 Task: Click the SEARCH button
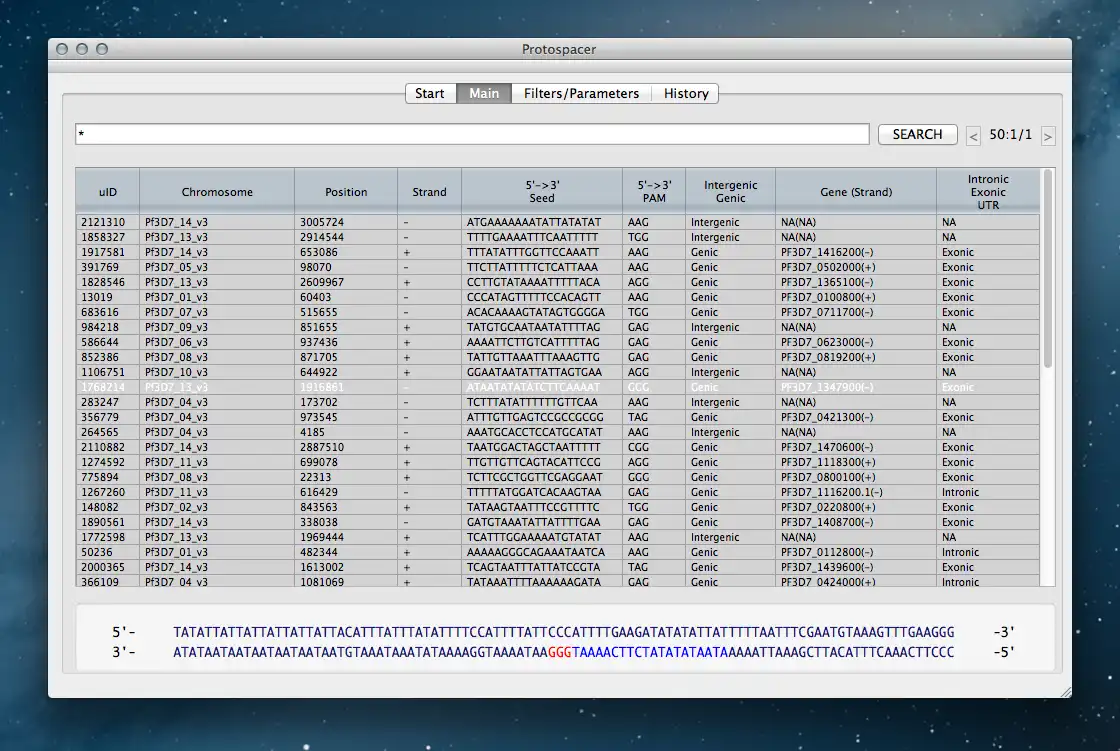[917, 134]
